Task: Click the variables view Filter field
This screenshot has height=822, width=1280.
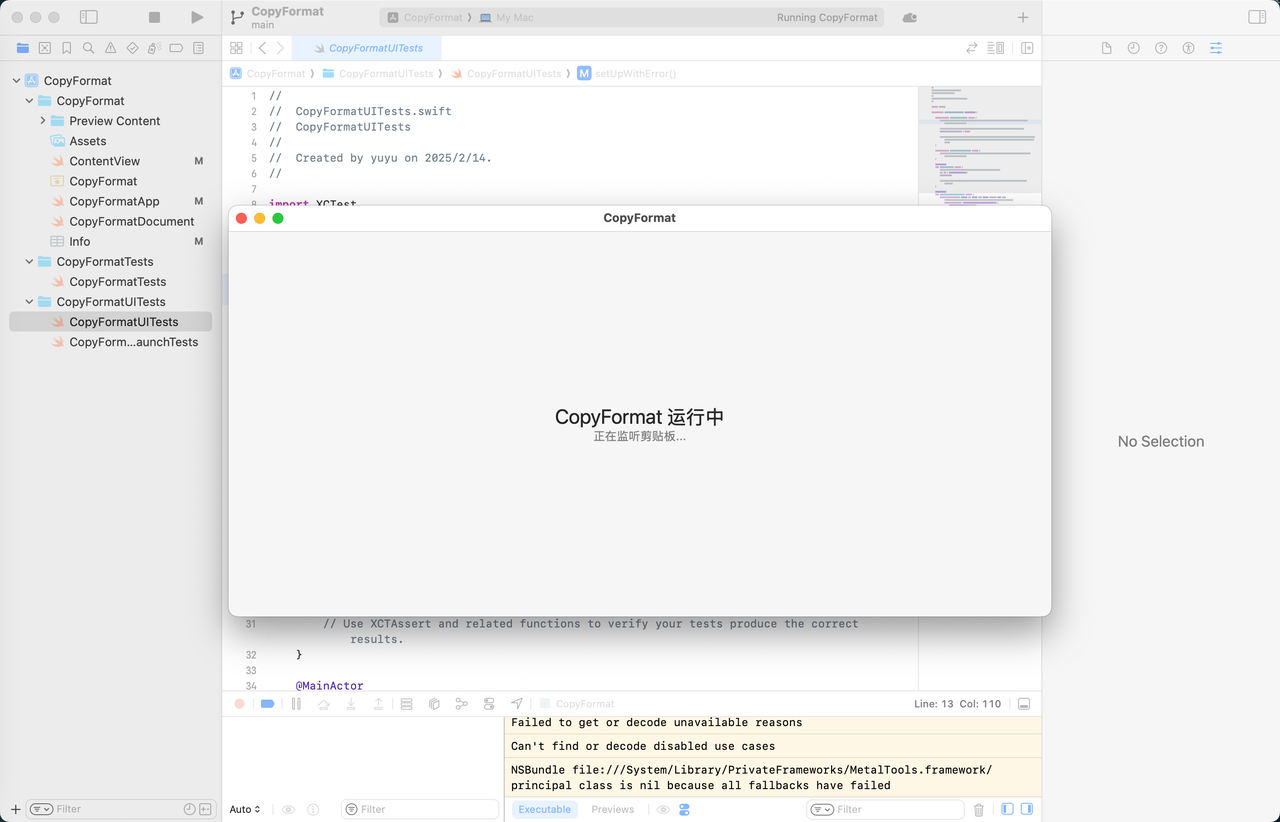Action: point(420,809)
